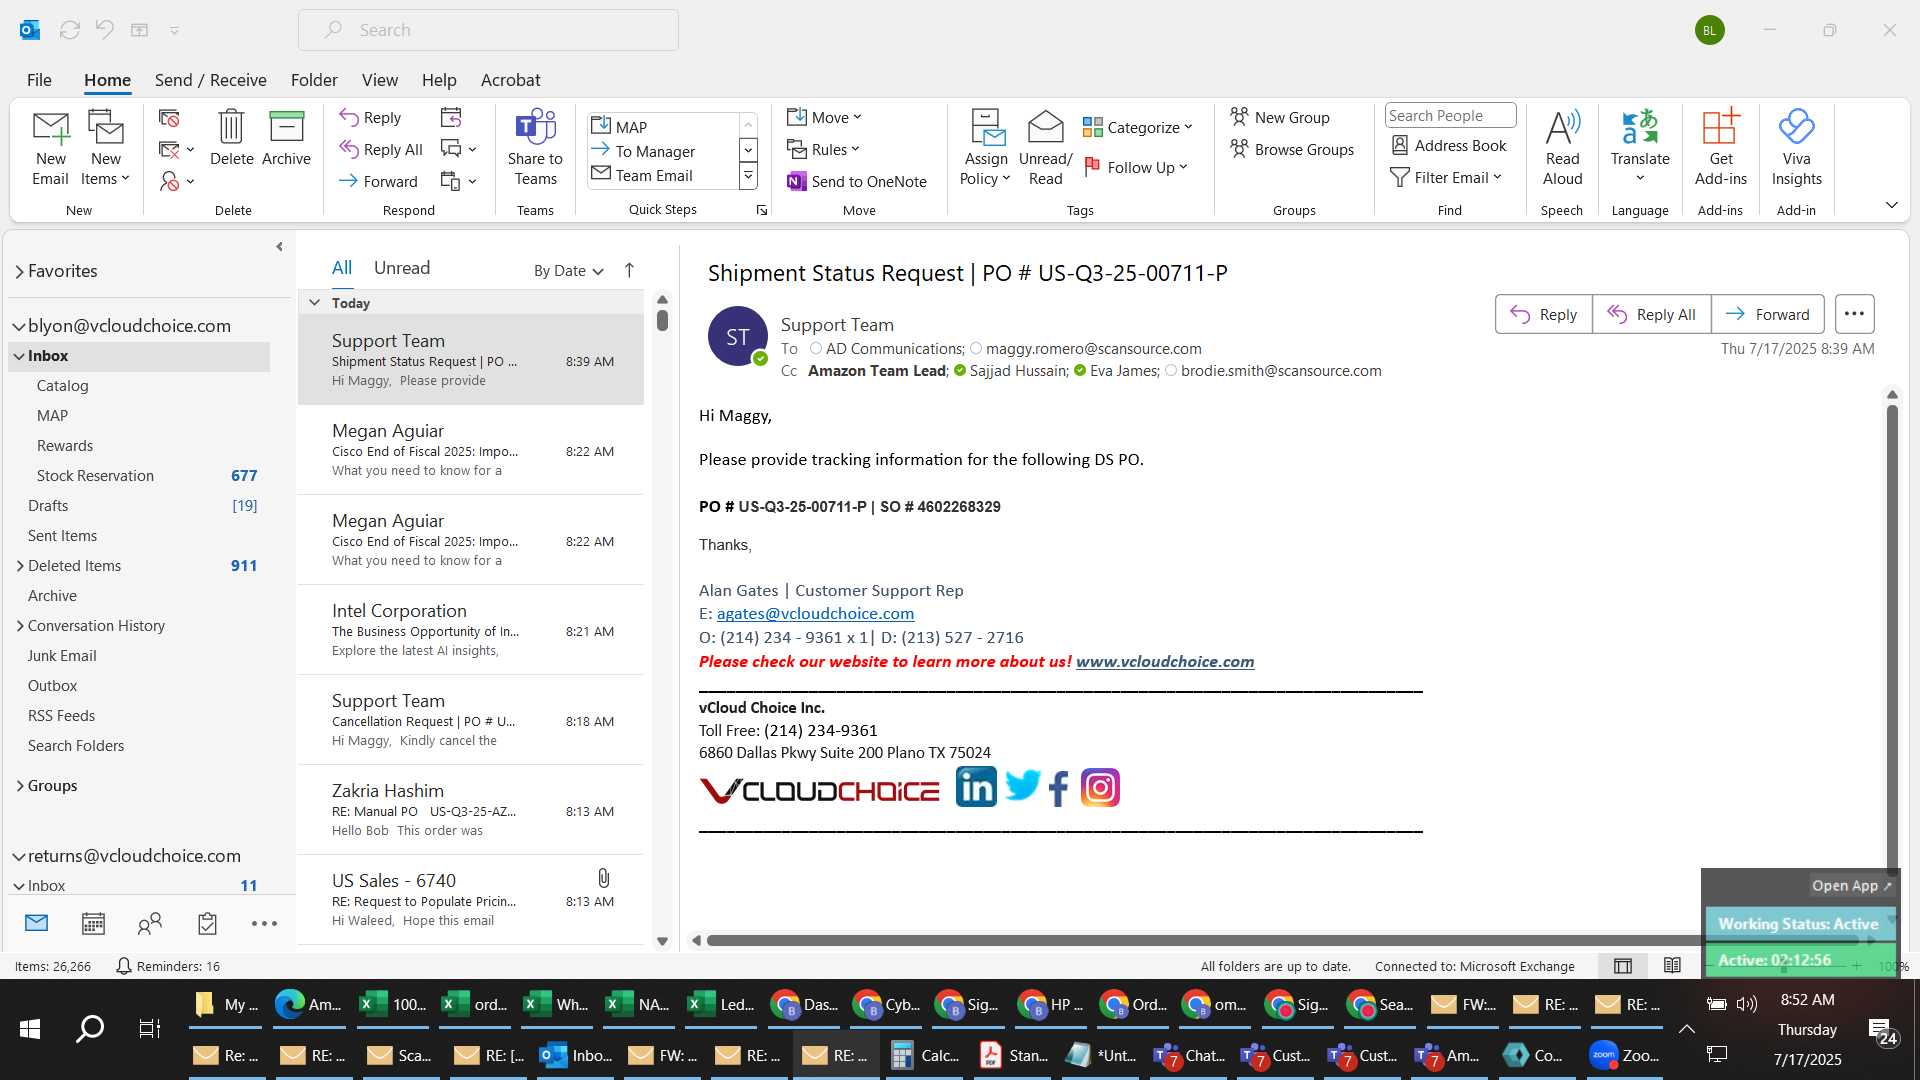The image size is (1920, 1080).
Task: Switch to Send / Receive tab
Action: 210,80
